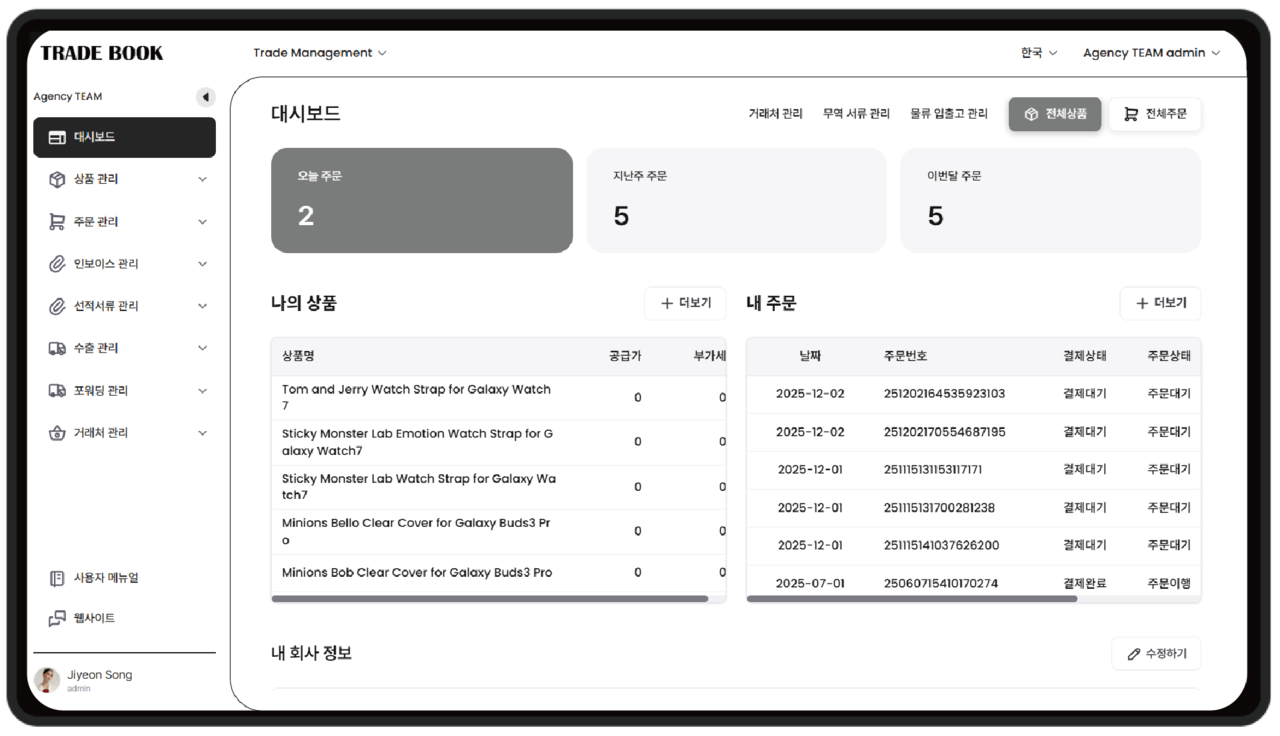Expand the 상품 관리 submenu chevron
The height and width of the screenshot is (736, 1280).
point(202,179)
